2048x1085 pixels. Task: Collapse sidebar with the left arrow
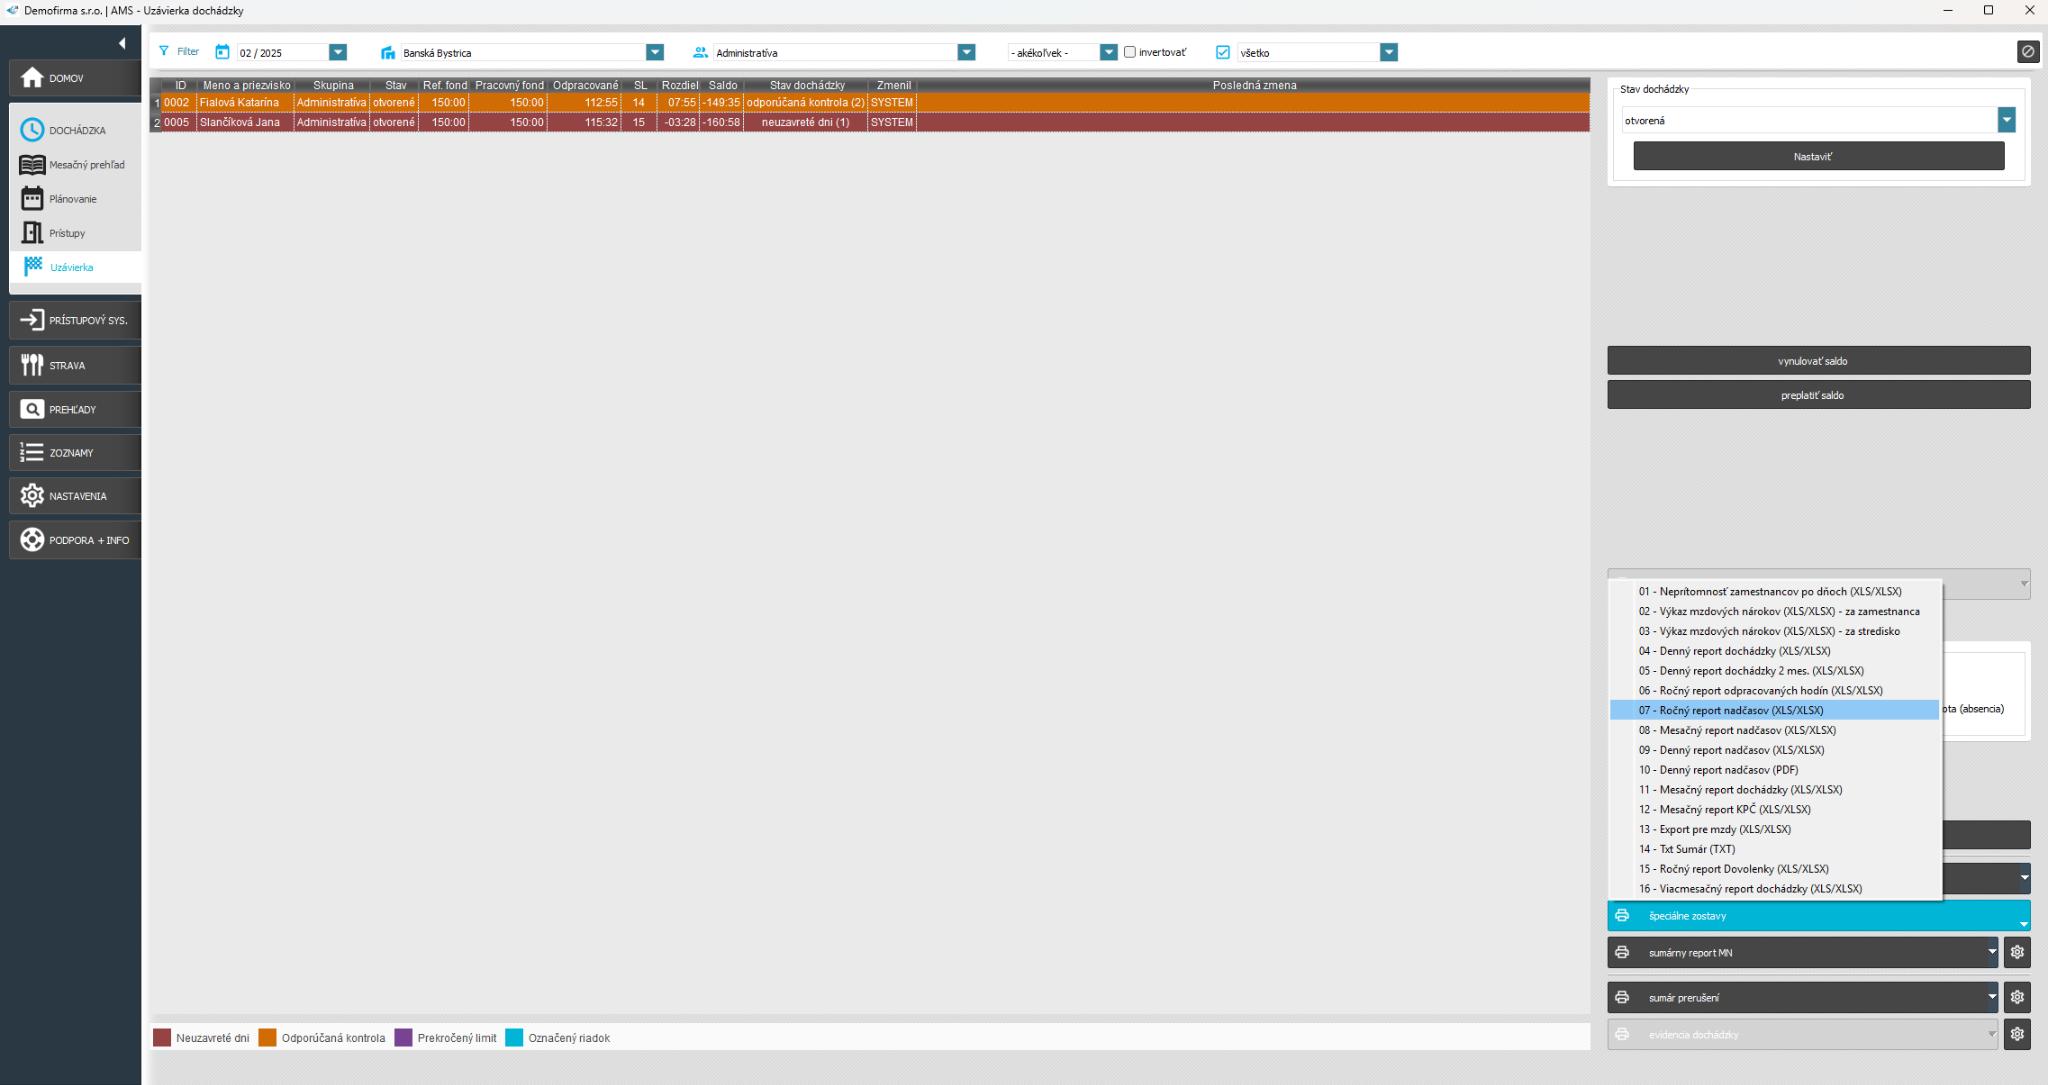[x=122, y=43]
